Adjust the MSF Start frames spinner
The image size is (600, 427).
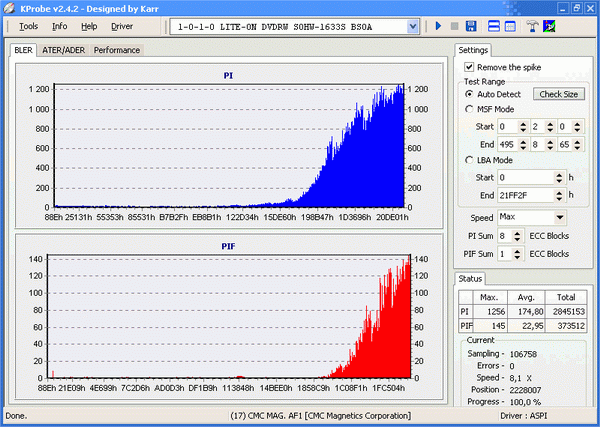pyautogui.click(x=577, y=127)
